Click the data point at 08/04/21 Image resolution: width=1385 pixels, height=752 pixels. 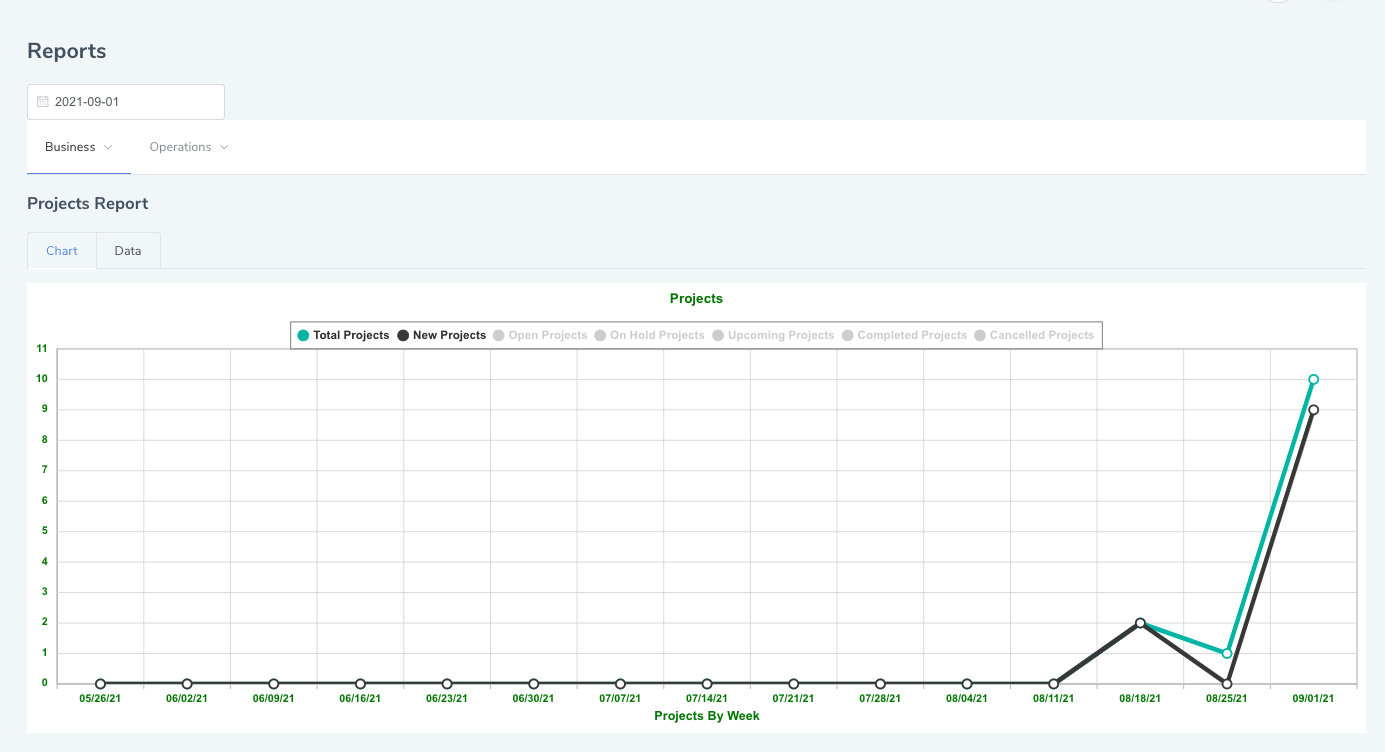967,684
